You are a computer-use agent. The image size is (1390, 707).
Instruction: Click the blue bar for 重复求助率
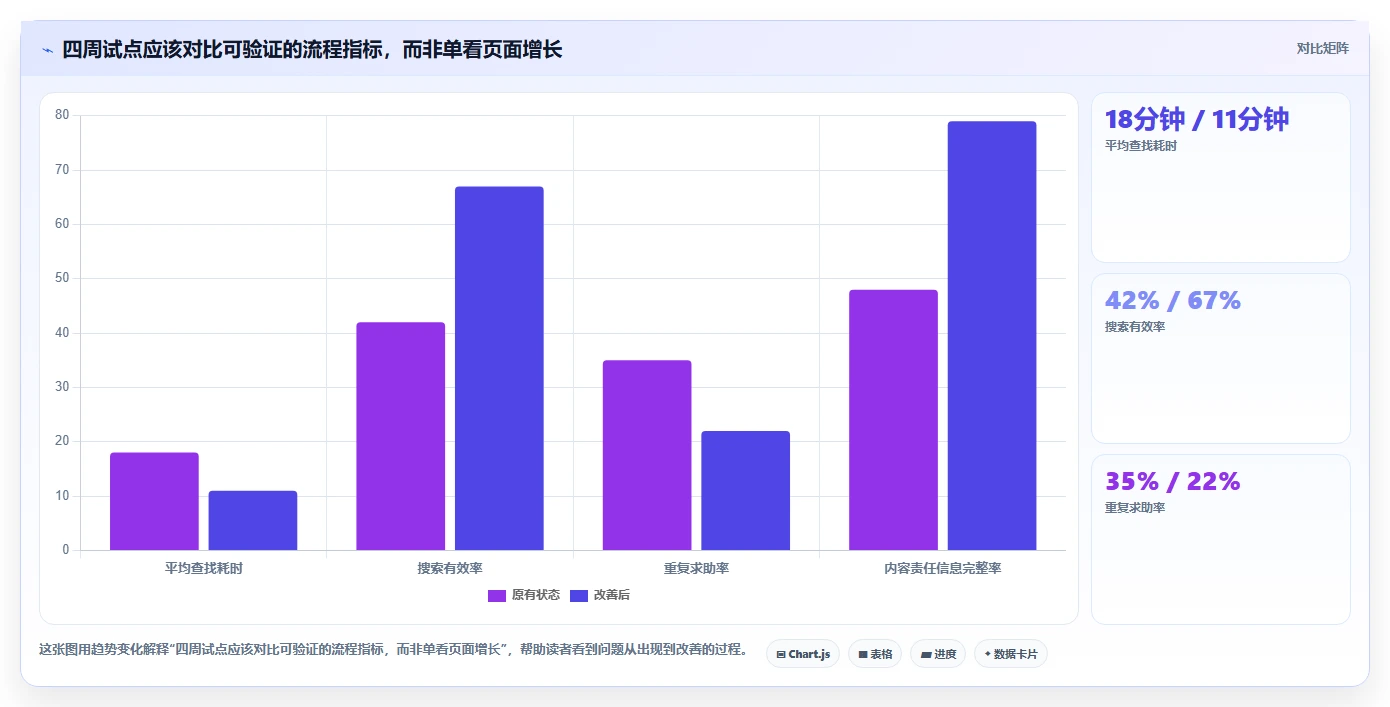746,490
